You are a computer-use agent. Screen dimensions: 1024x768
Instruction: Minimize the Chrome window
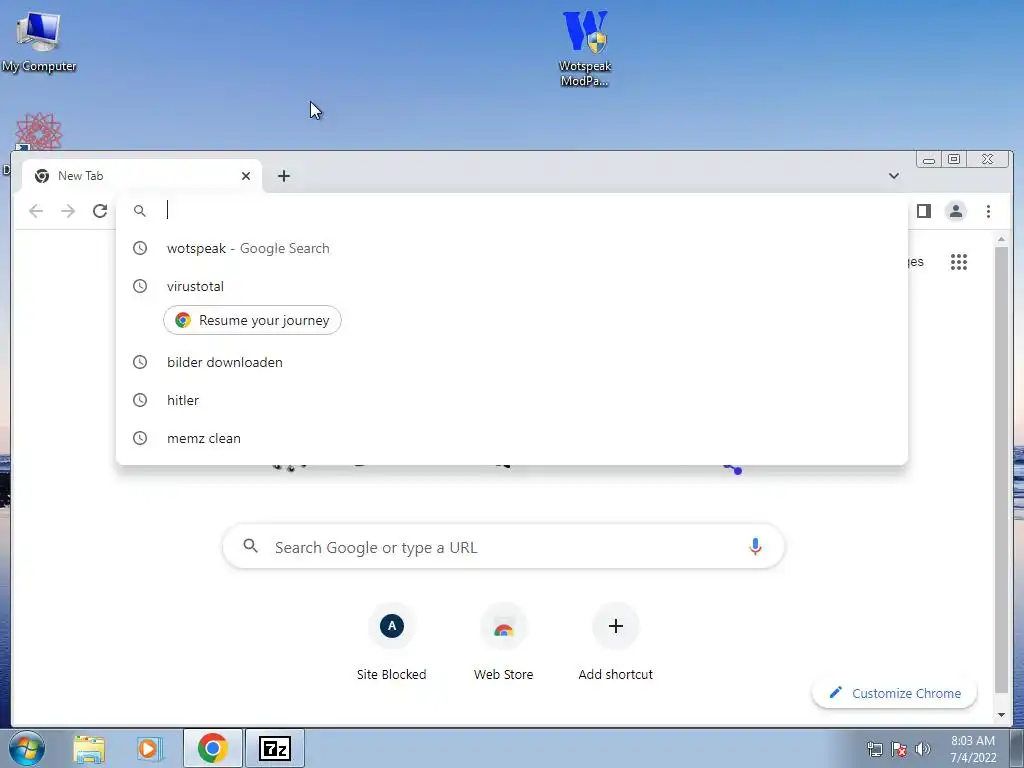pyautogui.click(x=928, y=159)
